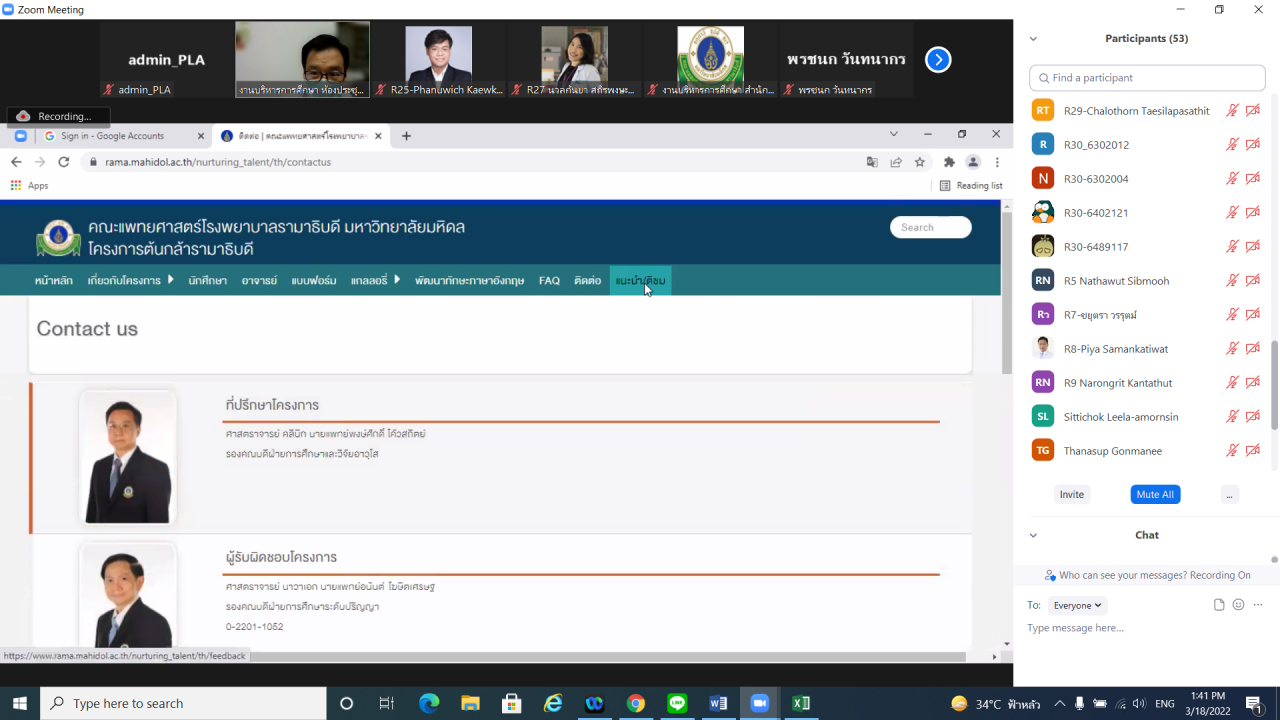Open the emoji picker in chat
This screenshot has height=720, width=1280.
pyautogui.click(x=1238, y=605)
